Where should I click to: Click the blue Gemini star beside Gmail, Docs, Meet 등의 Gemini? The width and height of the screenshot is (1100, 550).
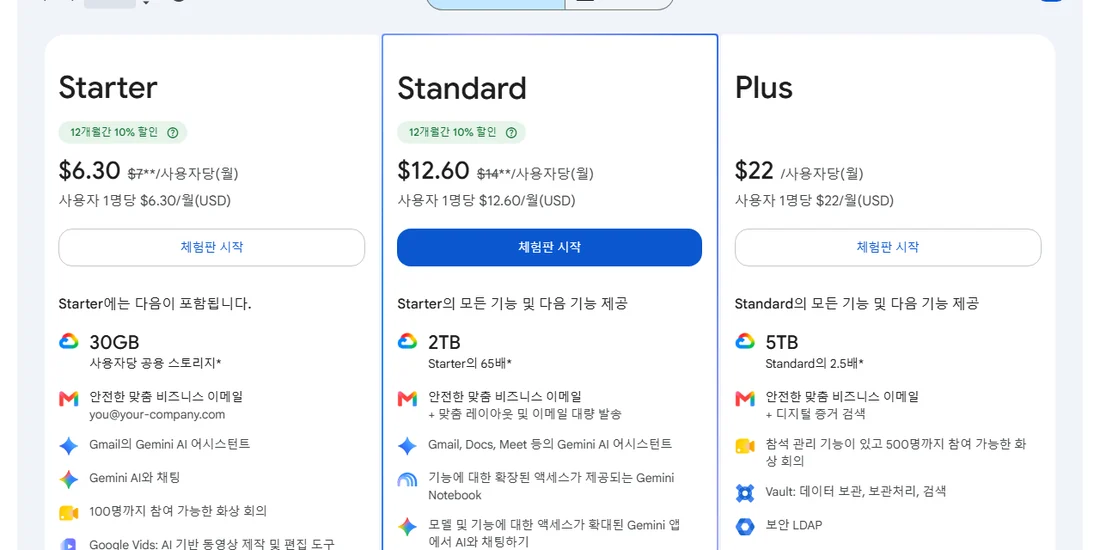click(407, 445)
